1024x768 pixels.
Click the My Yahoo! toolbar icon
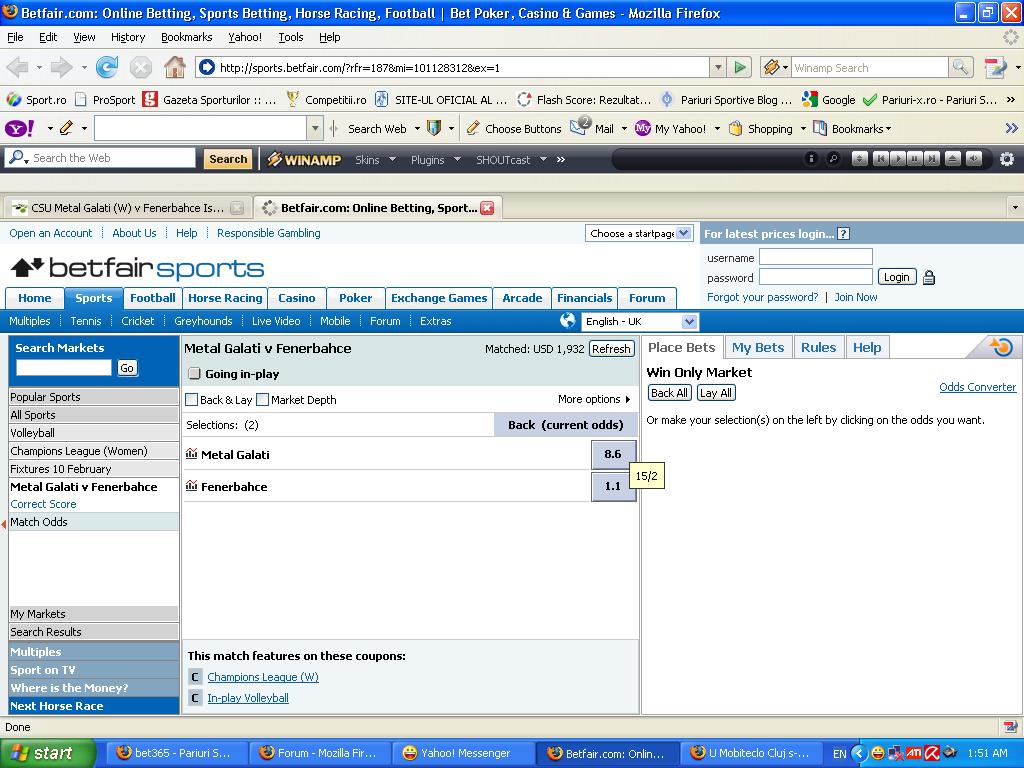coord(643,129)
